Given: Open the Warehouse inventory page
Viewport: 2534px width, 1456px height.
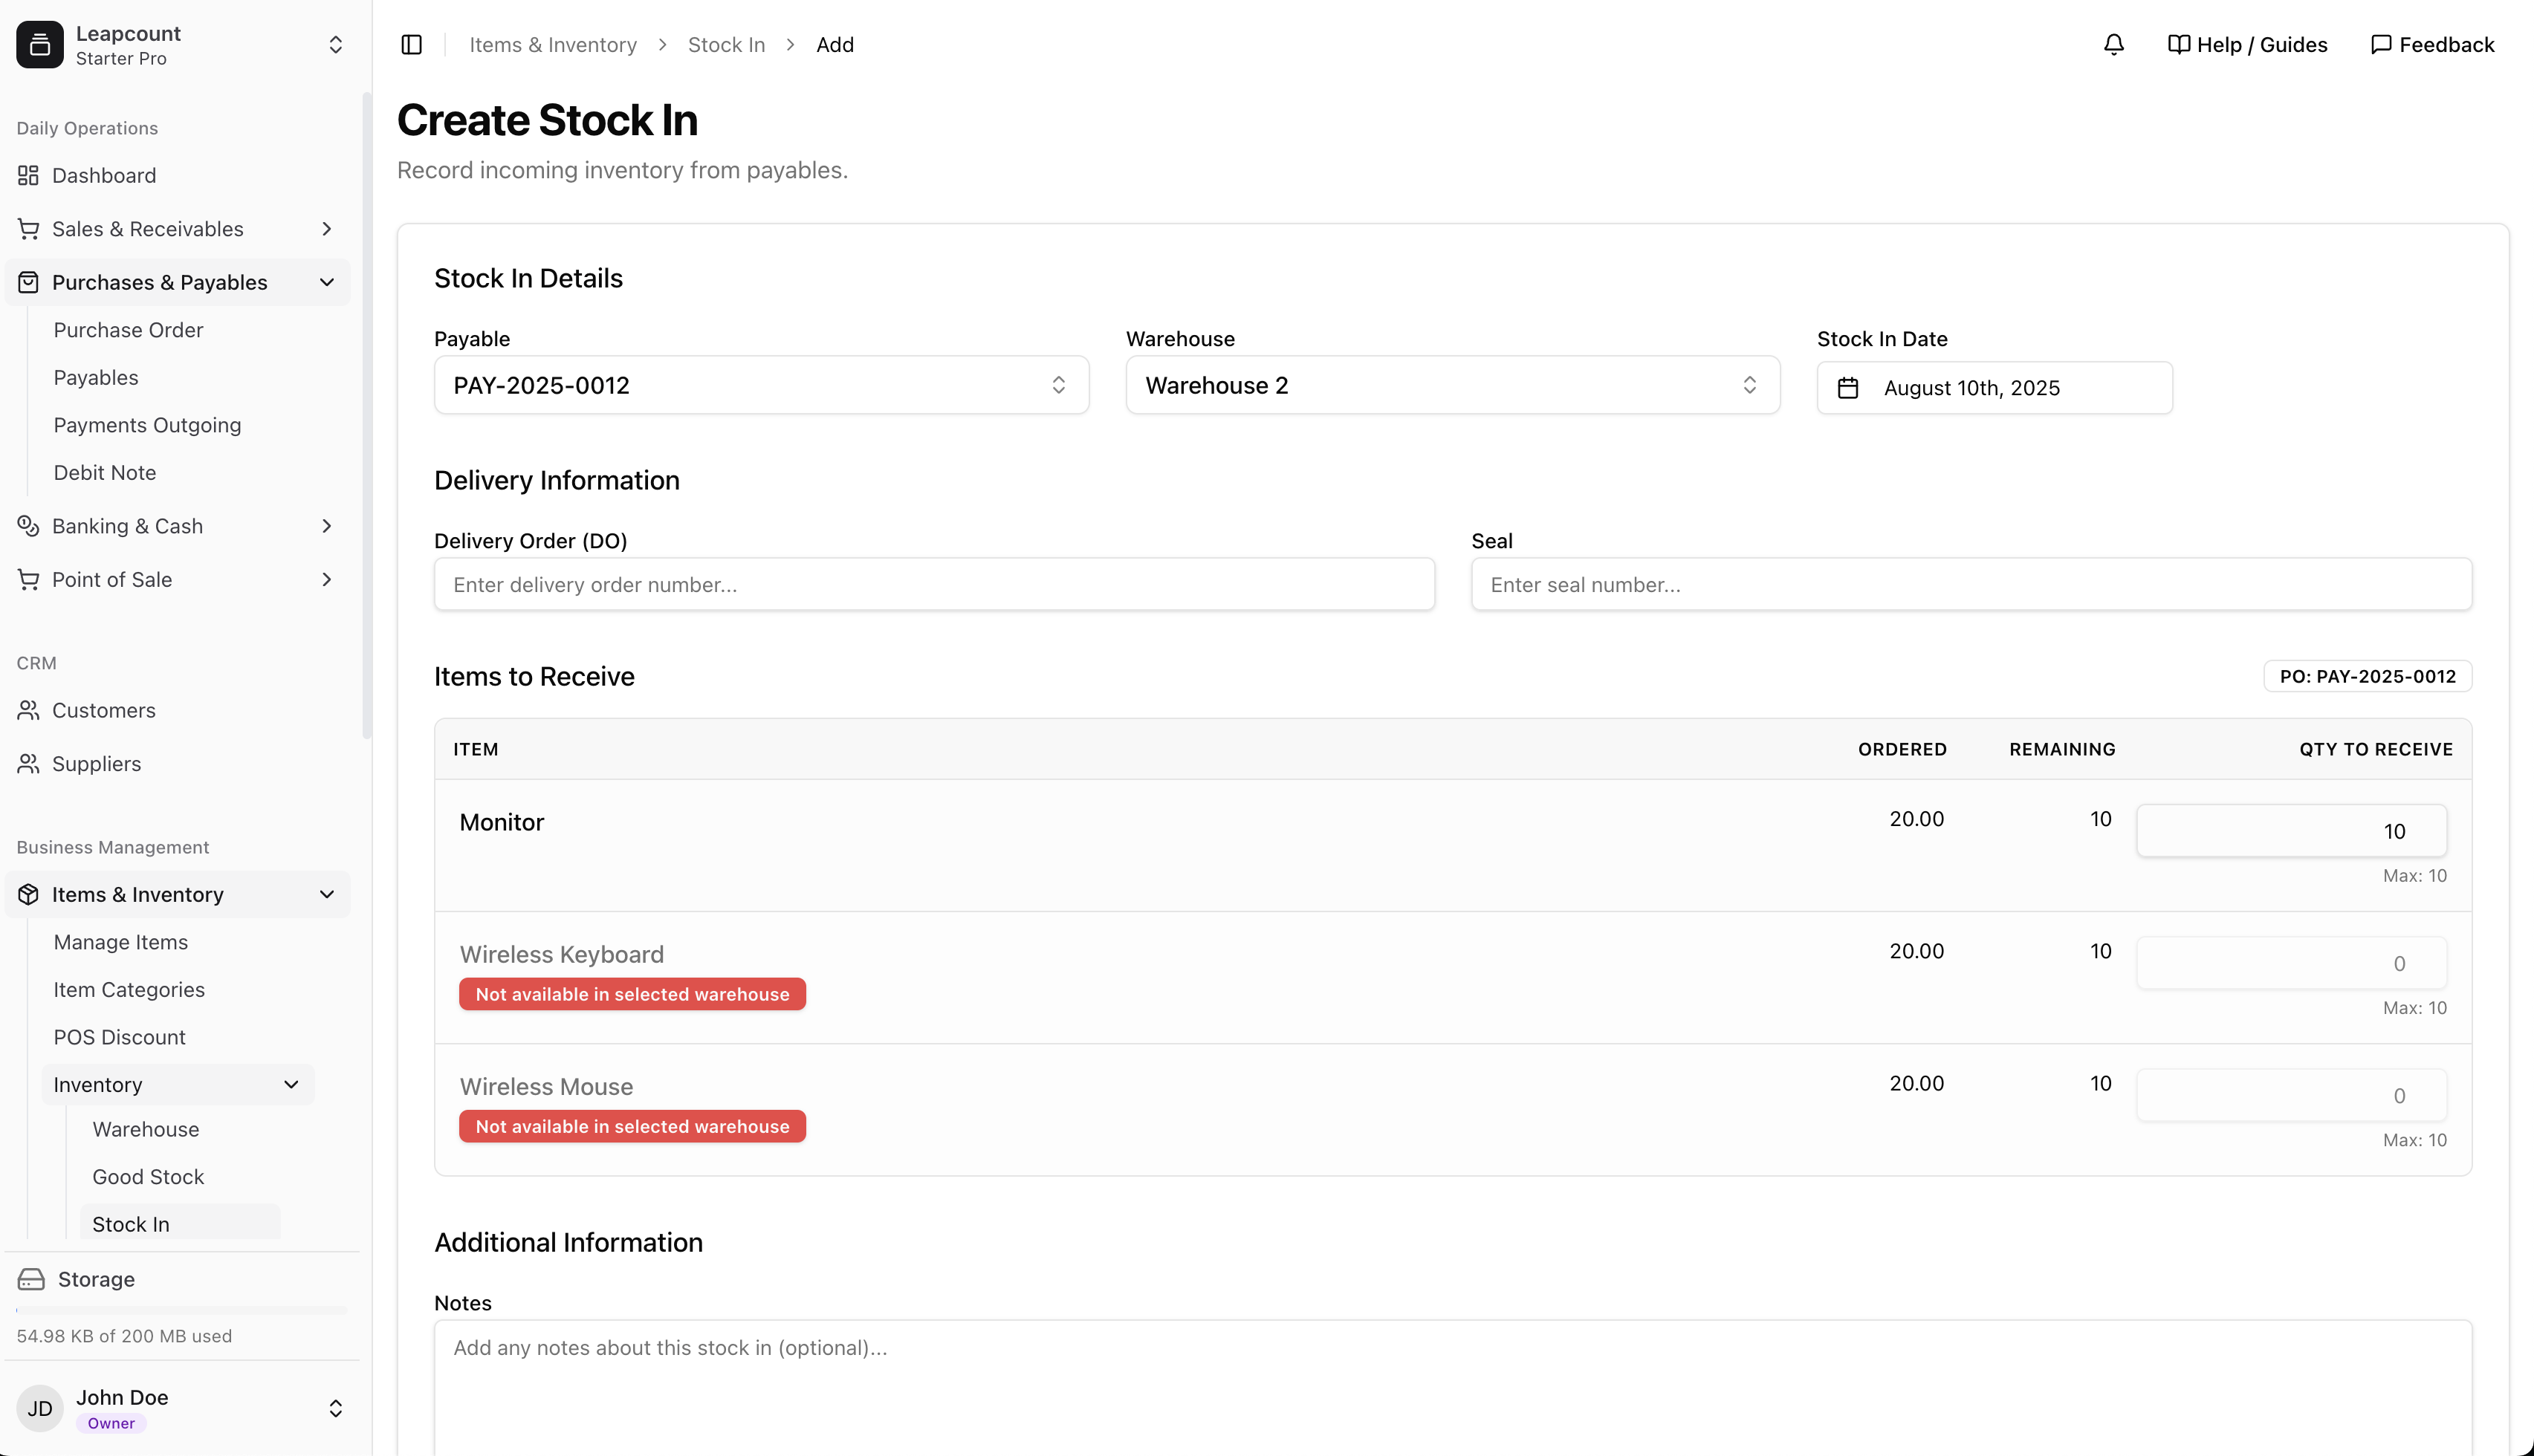Looking at the screenshot, I should pos(146,1130).
